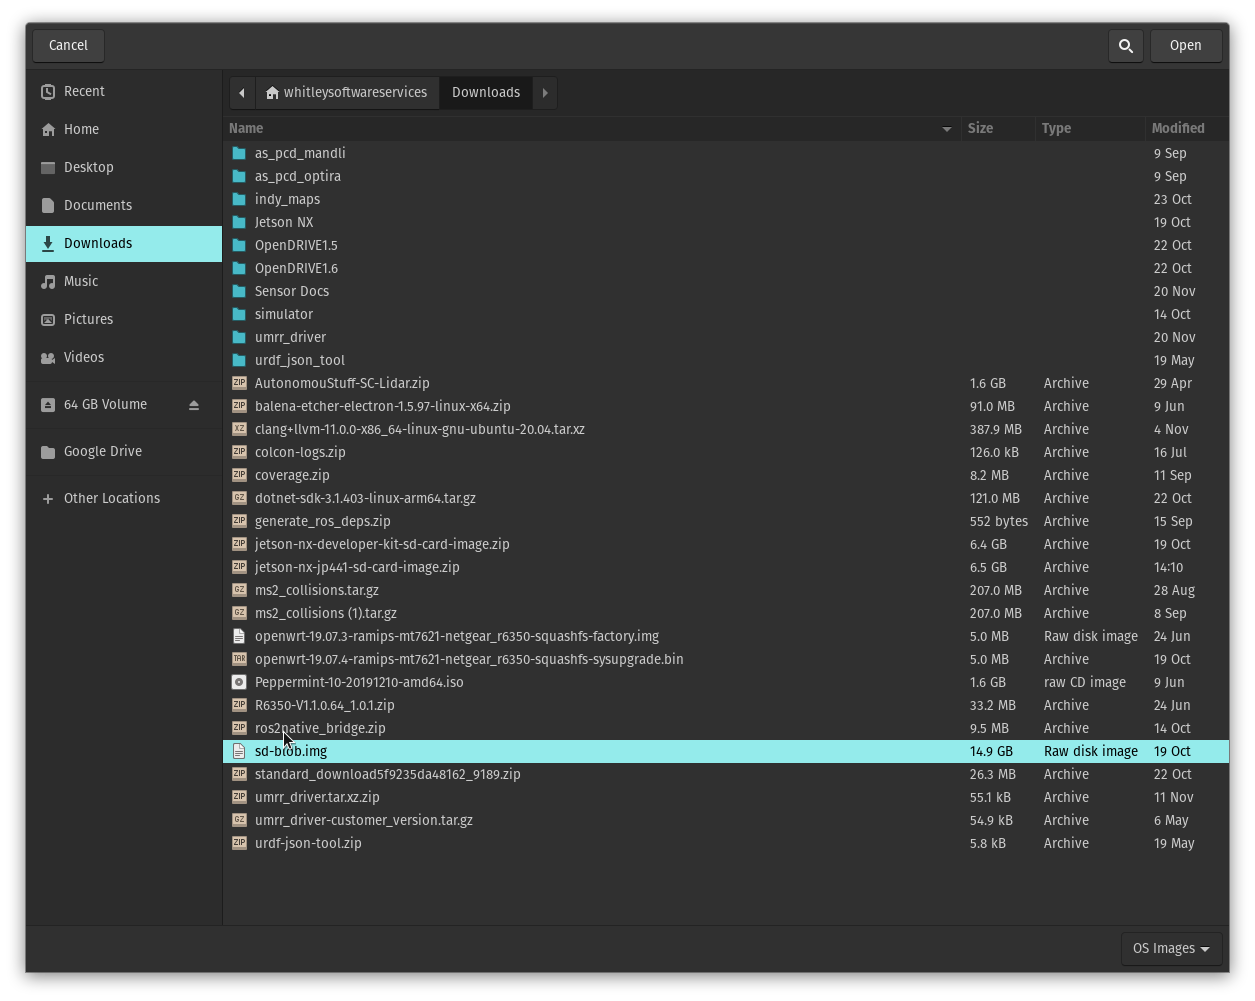Click the folder icon of Jetson NX
Screen dimensions: 1255x1001
coord(239,222)
